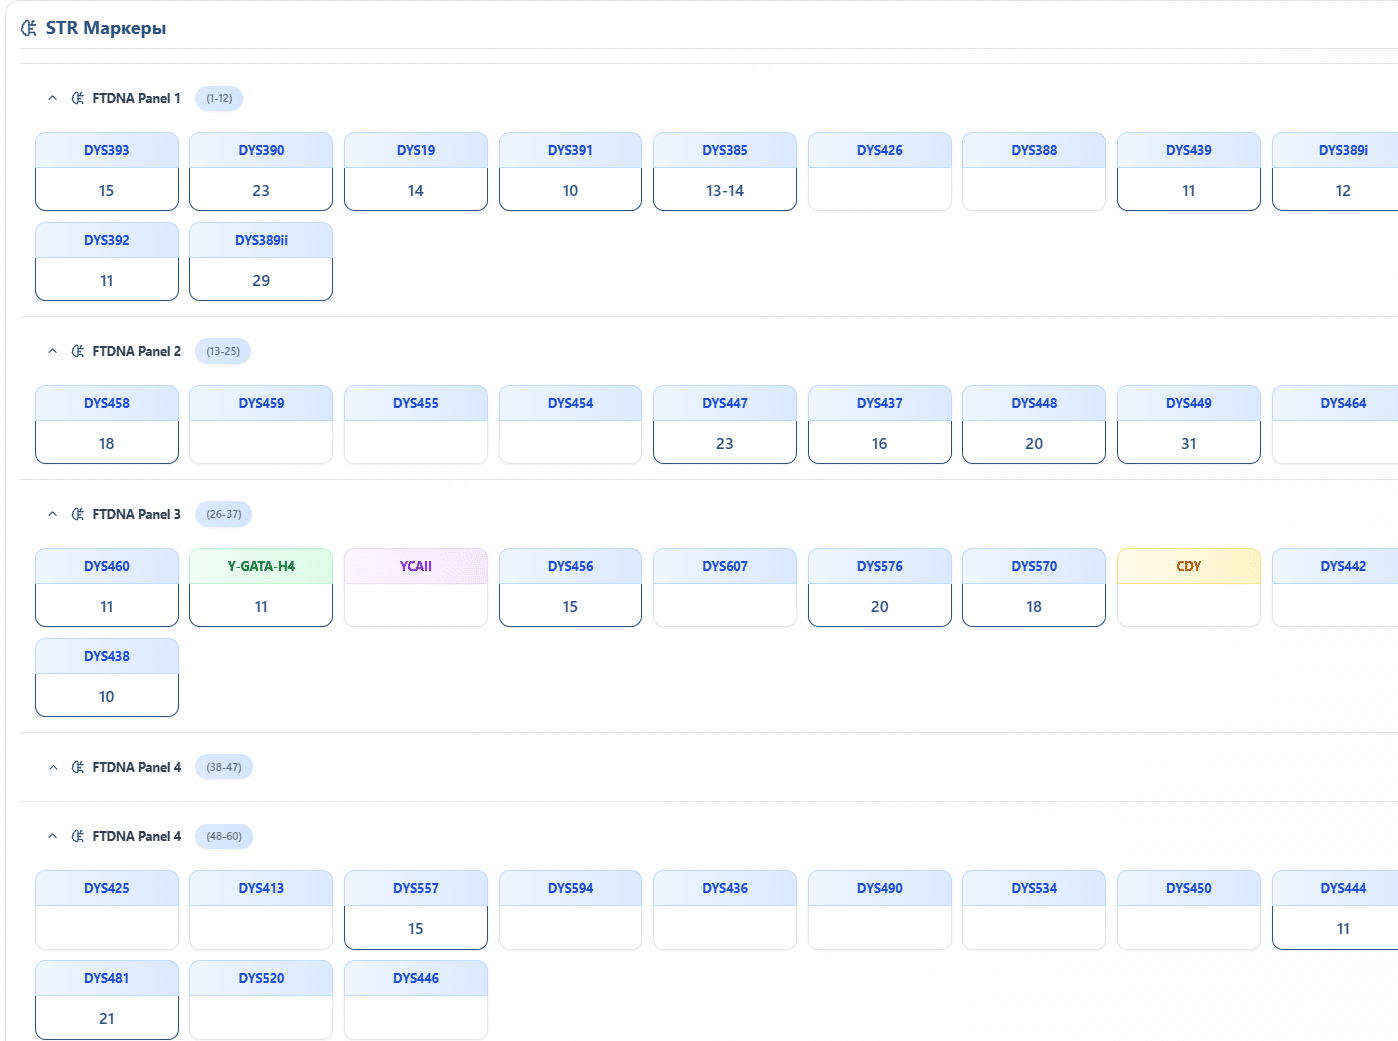Click the yellow CDY marker value field
This screenshot has width=1398, height=1041.
click(1188, 606)
